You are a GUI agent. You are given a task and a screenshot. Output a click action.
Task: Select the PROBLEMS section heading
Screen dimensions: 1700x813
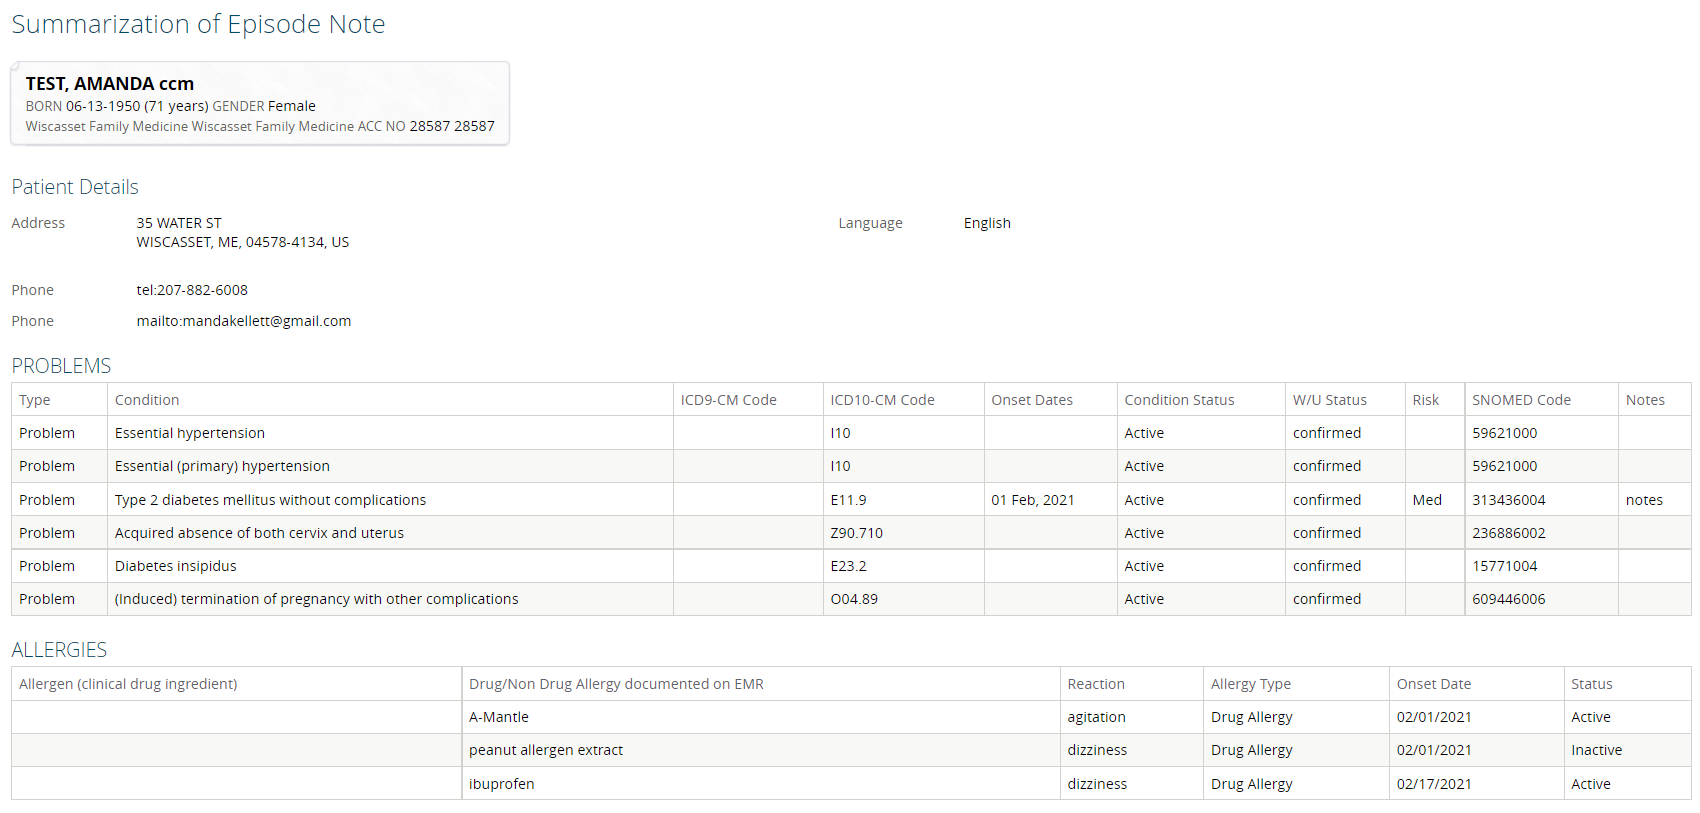click(61, 366)
